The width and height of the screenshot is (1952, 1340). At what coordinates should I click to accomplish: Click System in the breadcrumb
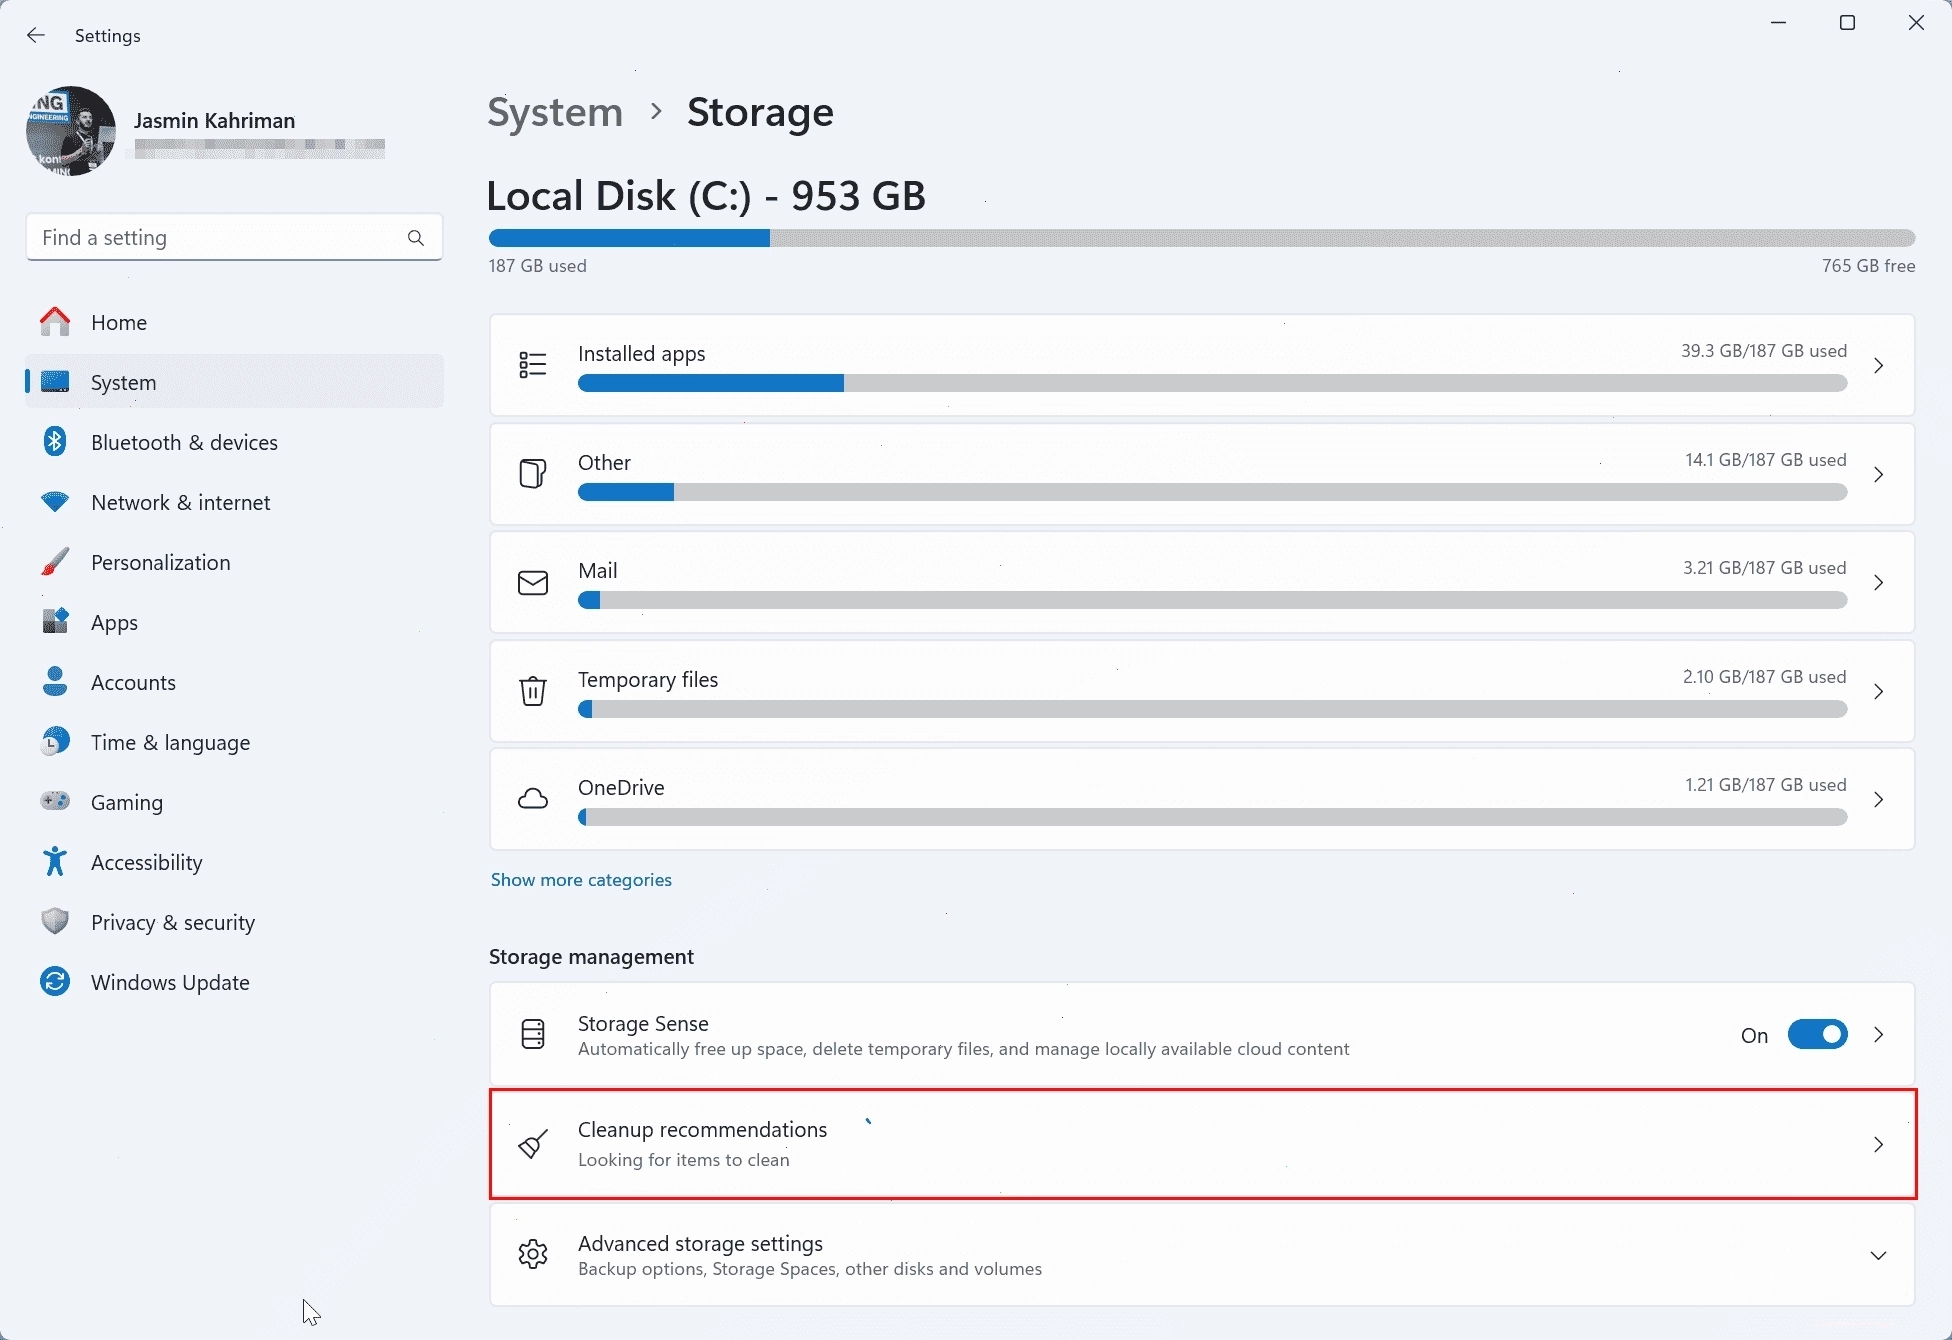point(555,112)
